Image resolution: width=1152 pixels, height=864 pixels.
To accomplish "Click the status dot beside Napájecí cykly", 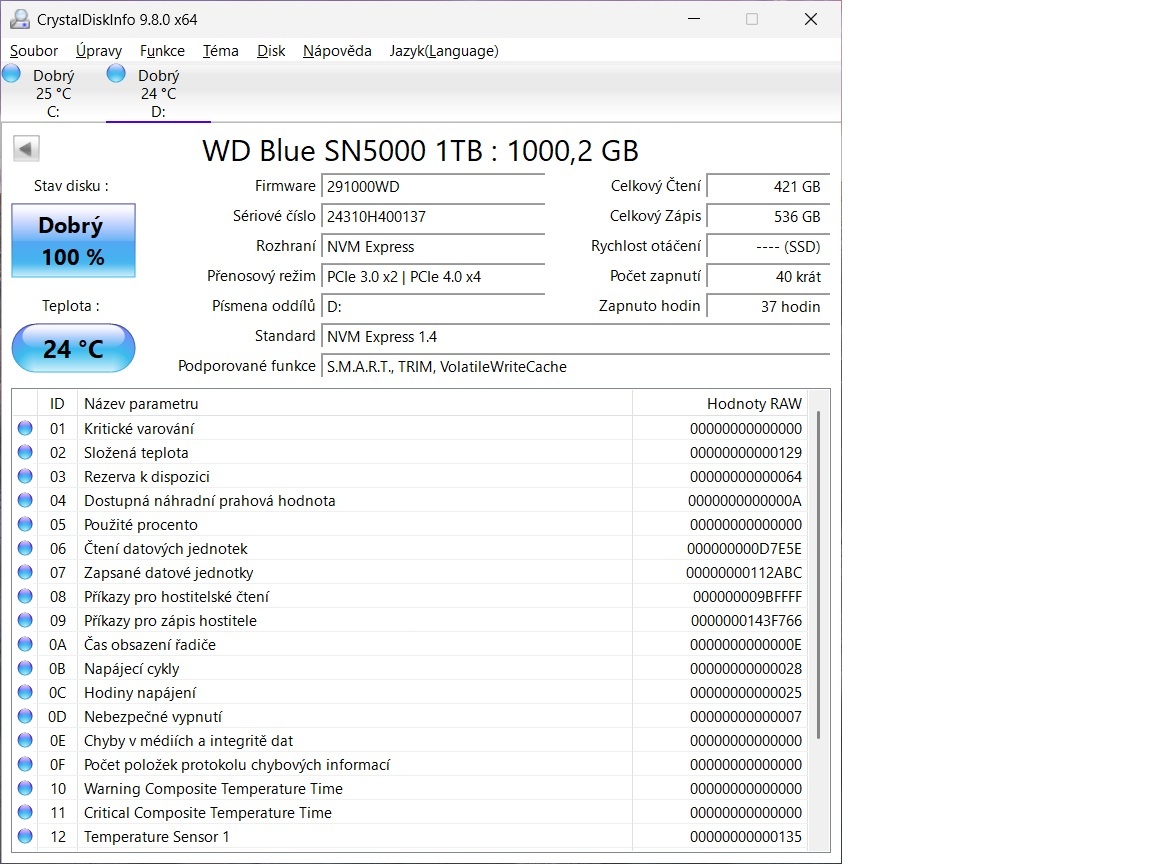I will click(24, 668).
